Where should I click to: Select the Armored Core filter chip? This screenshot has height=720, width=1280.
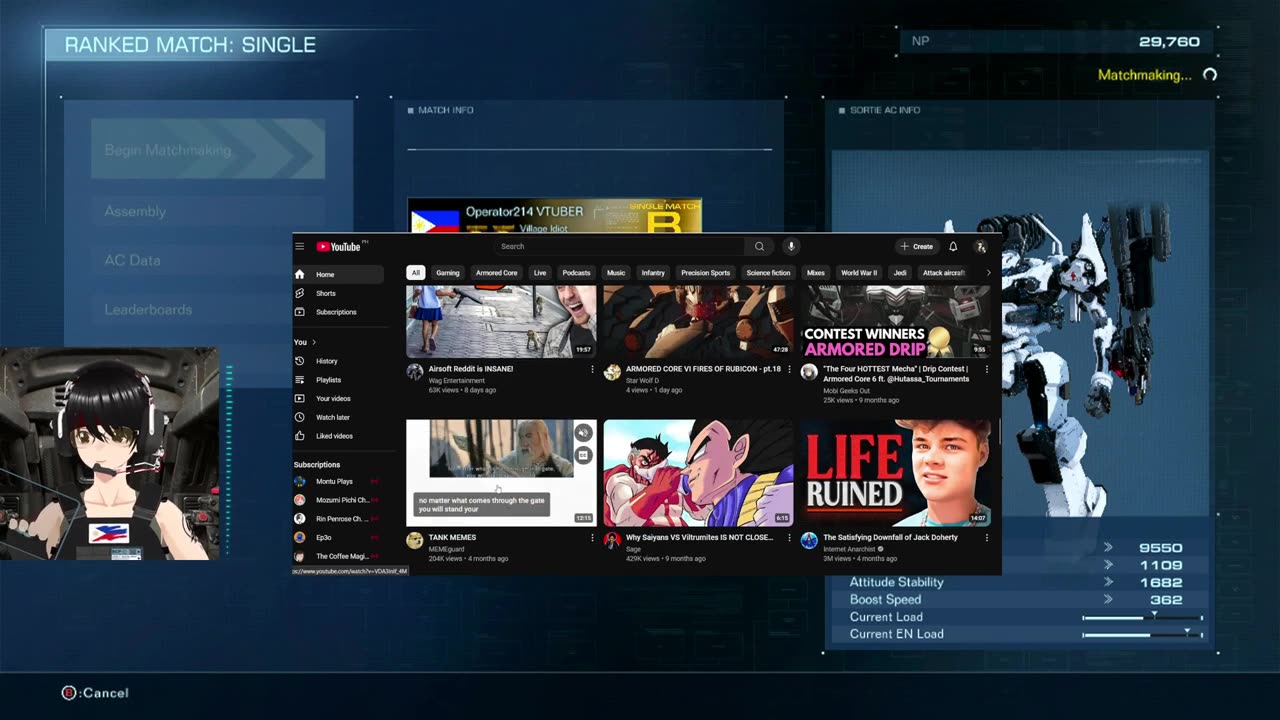pos(497,273)
